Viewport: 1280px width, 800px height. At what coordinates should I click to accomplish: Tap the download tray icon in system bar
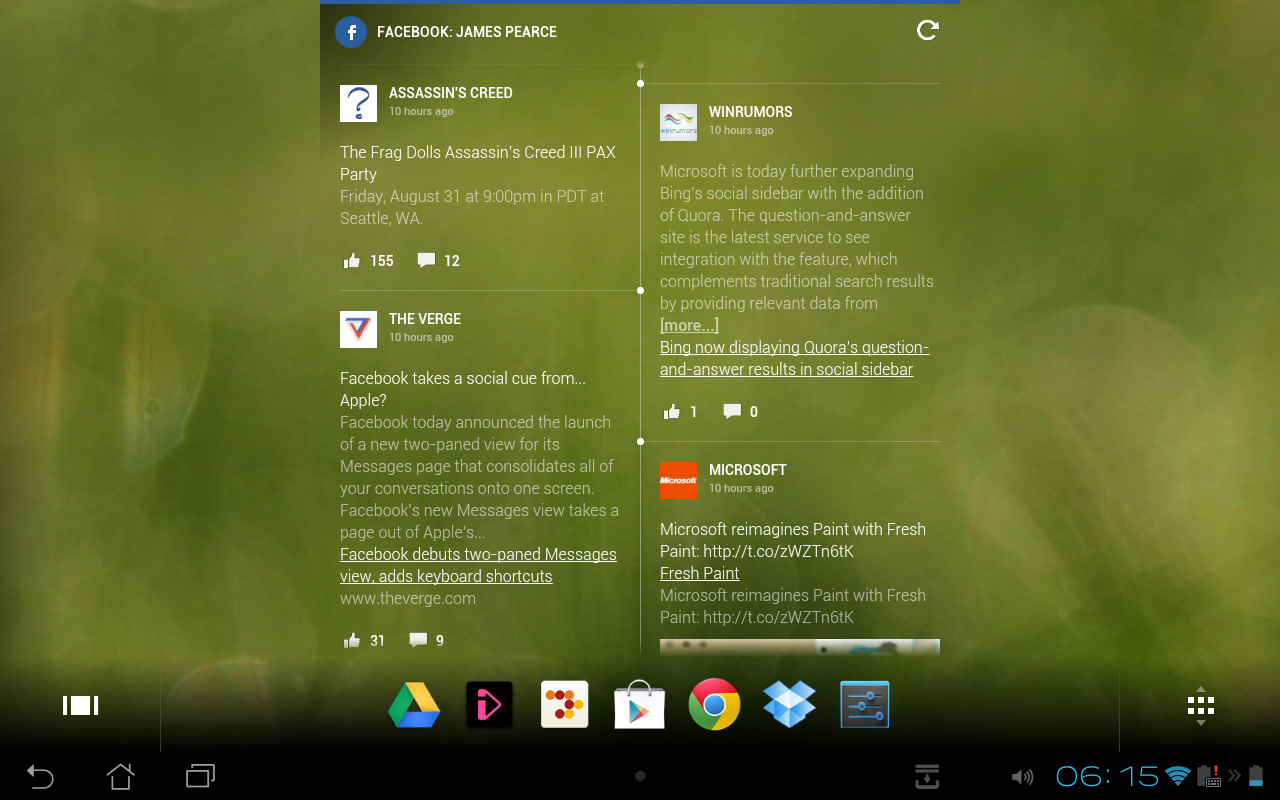[x=927, y=776]
